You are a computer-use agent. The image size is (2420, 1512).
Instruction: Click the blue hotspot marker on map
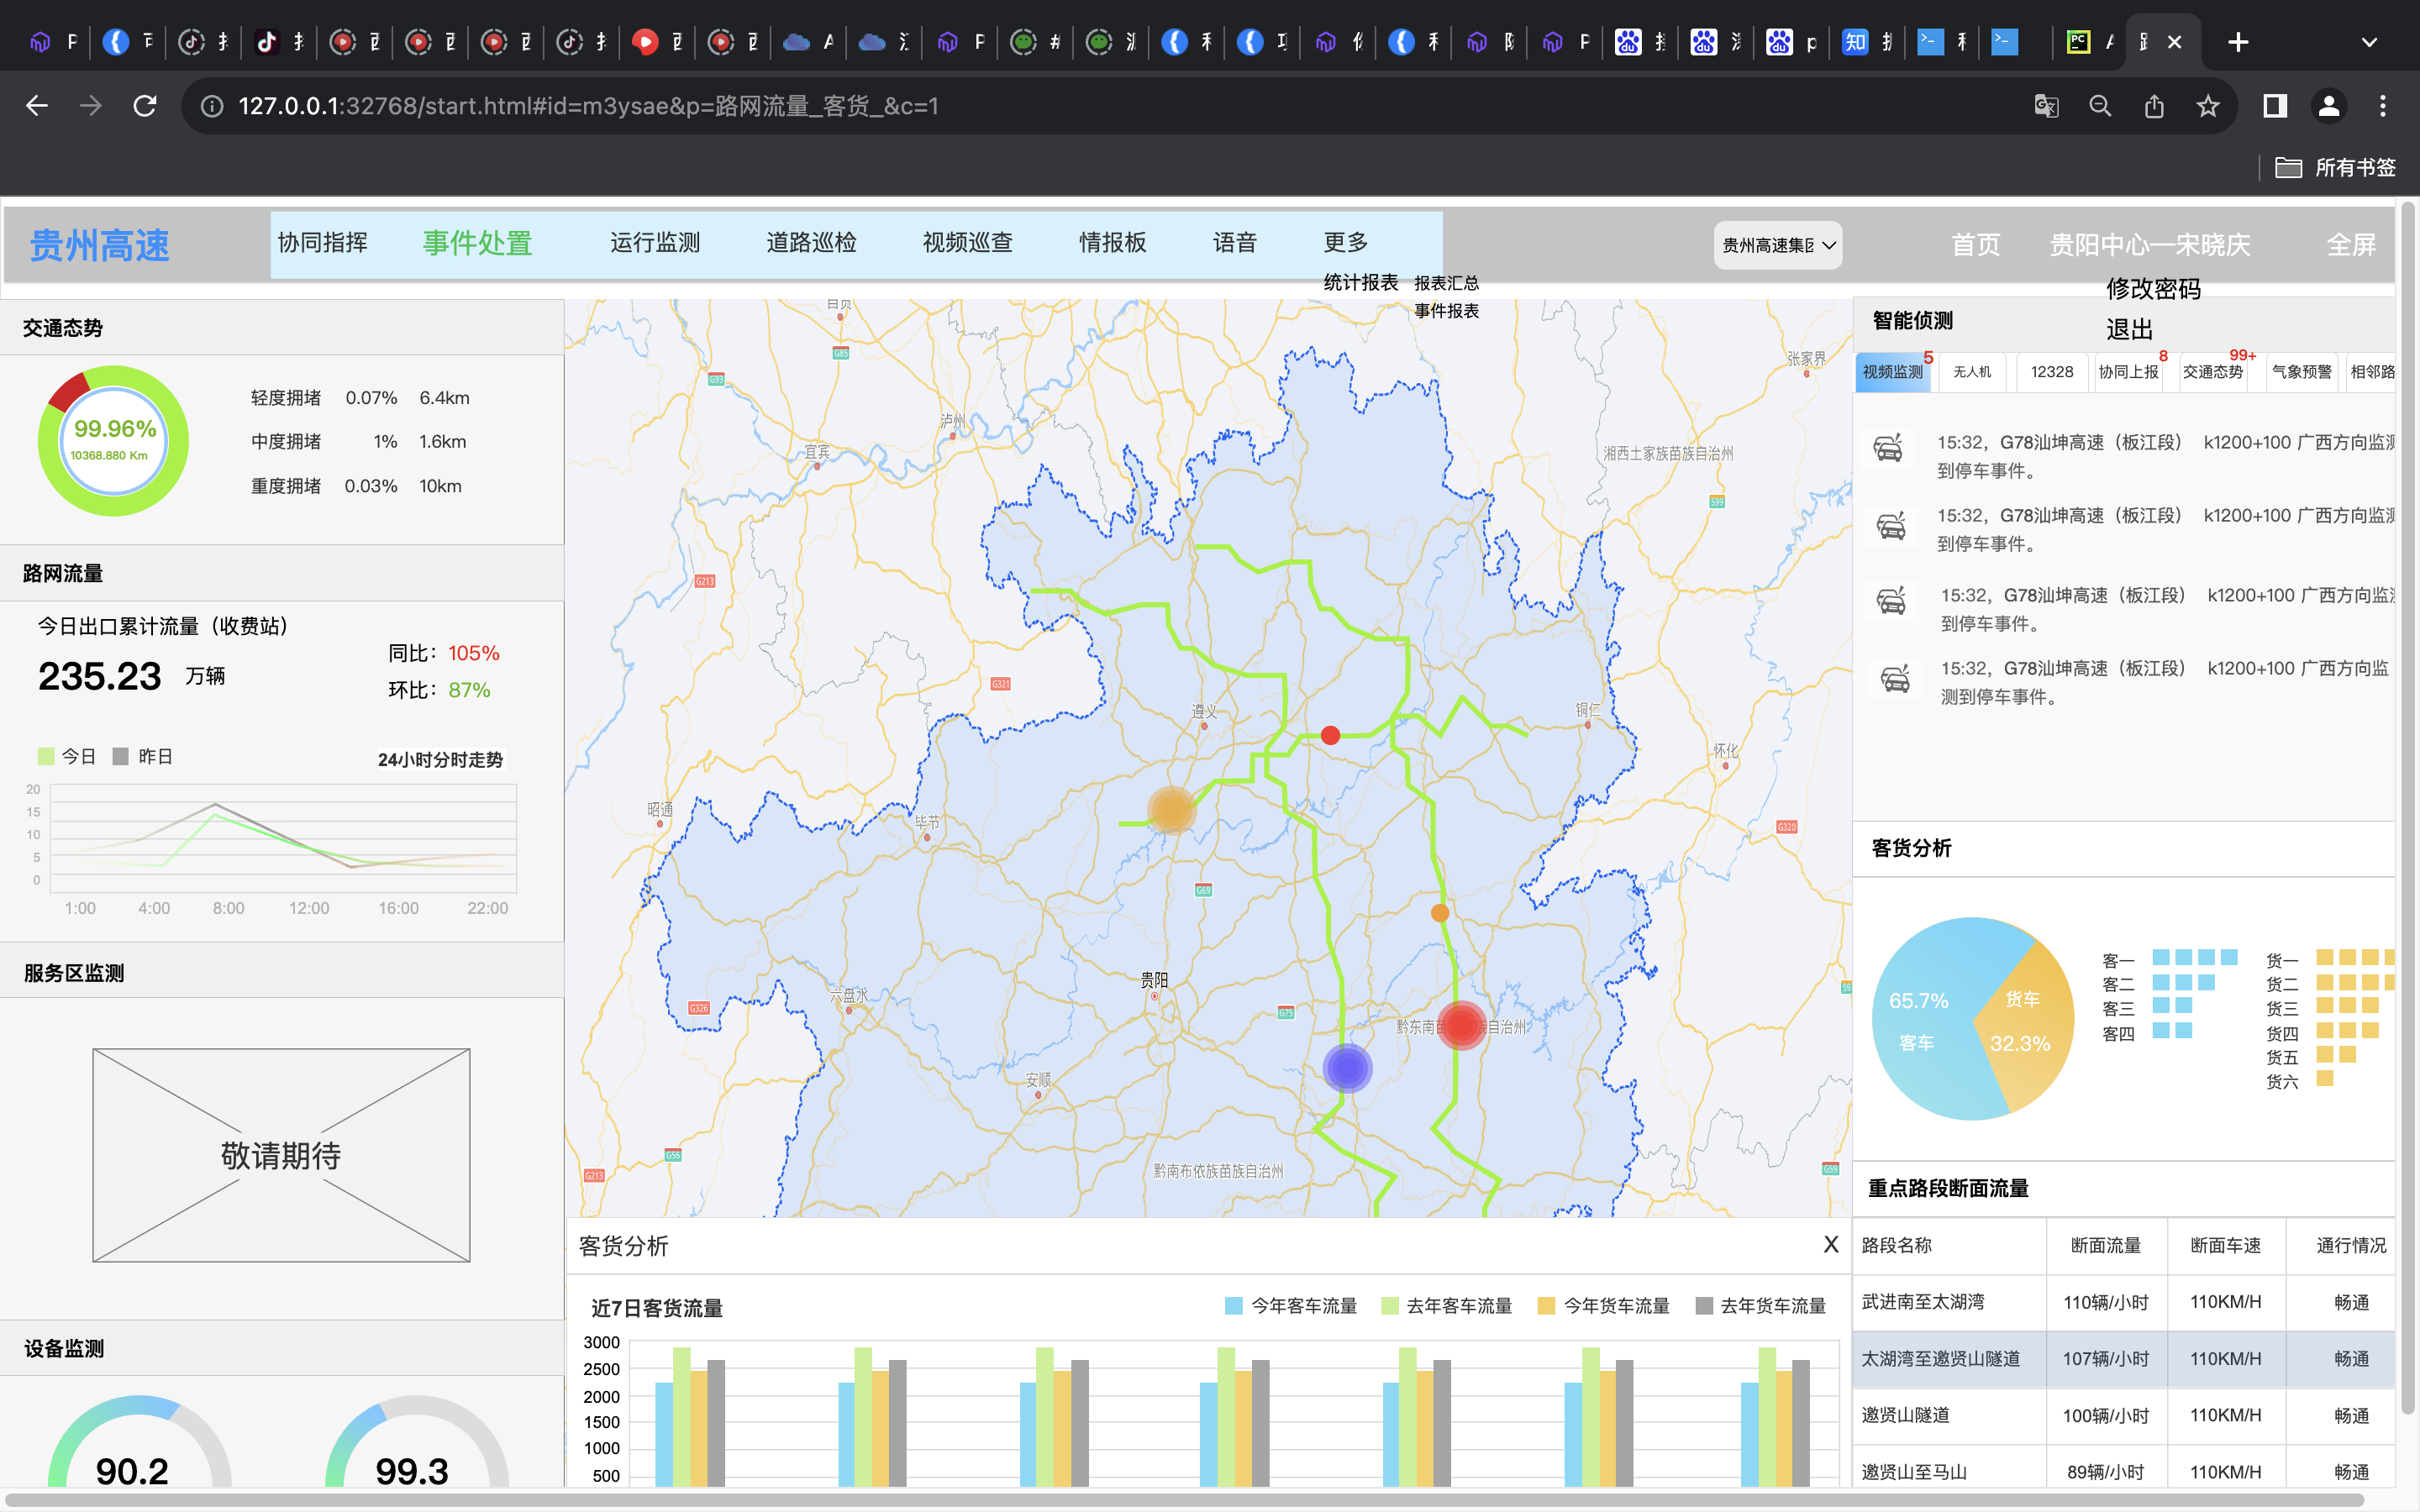pos(1347,1068)
